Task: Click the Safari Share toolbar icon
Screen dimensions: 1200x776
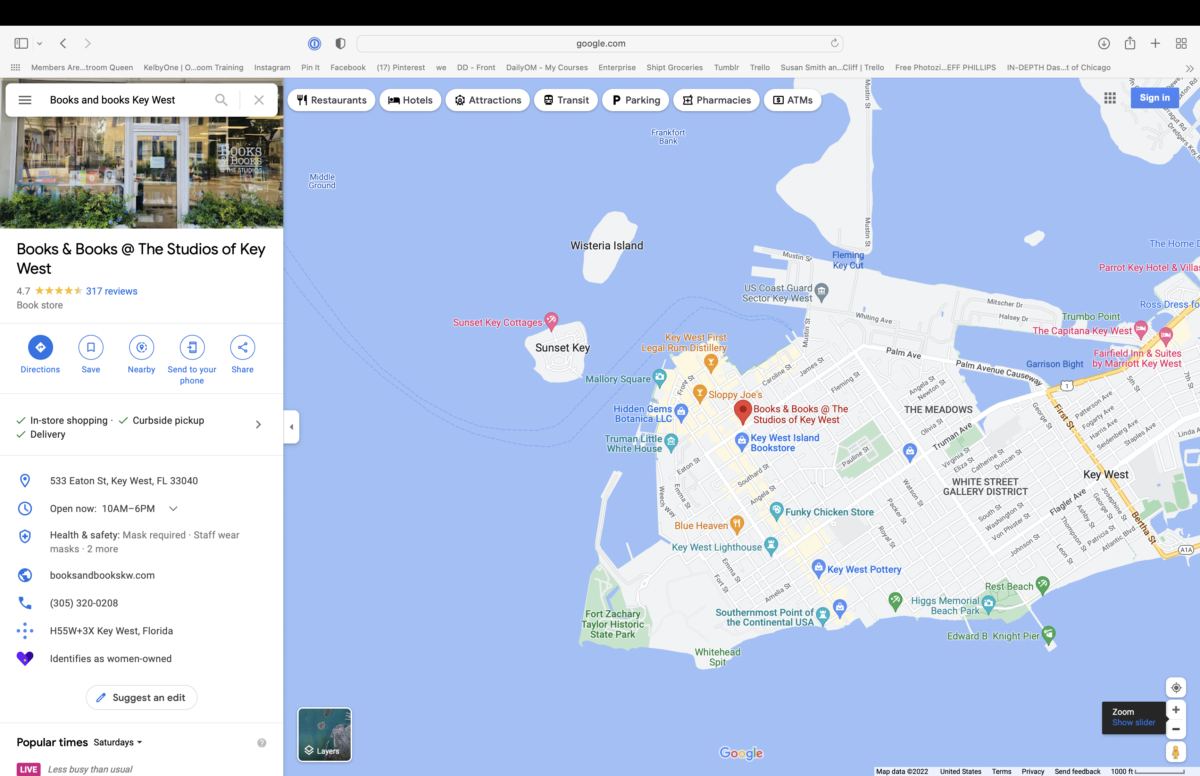Action: [x=1130, y=43]
